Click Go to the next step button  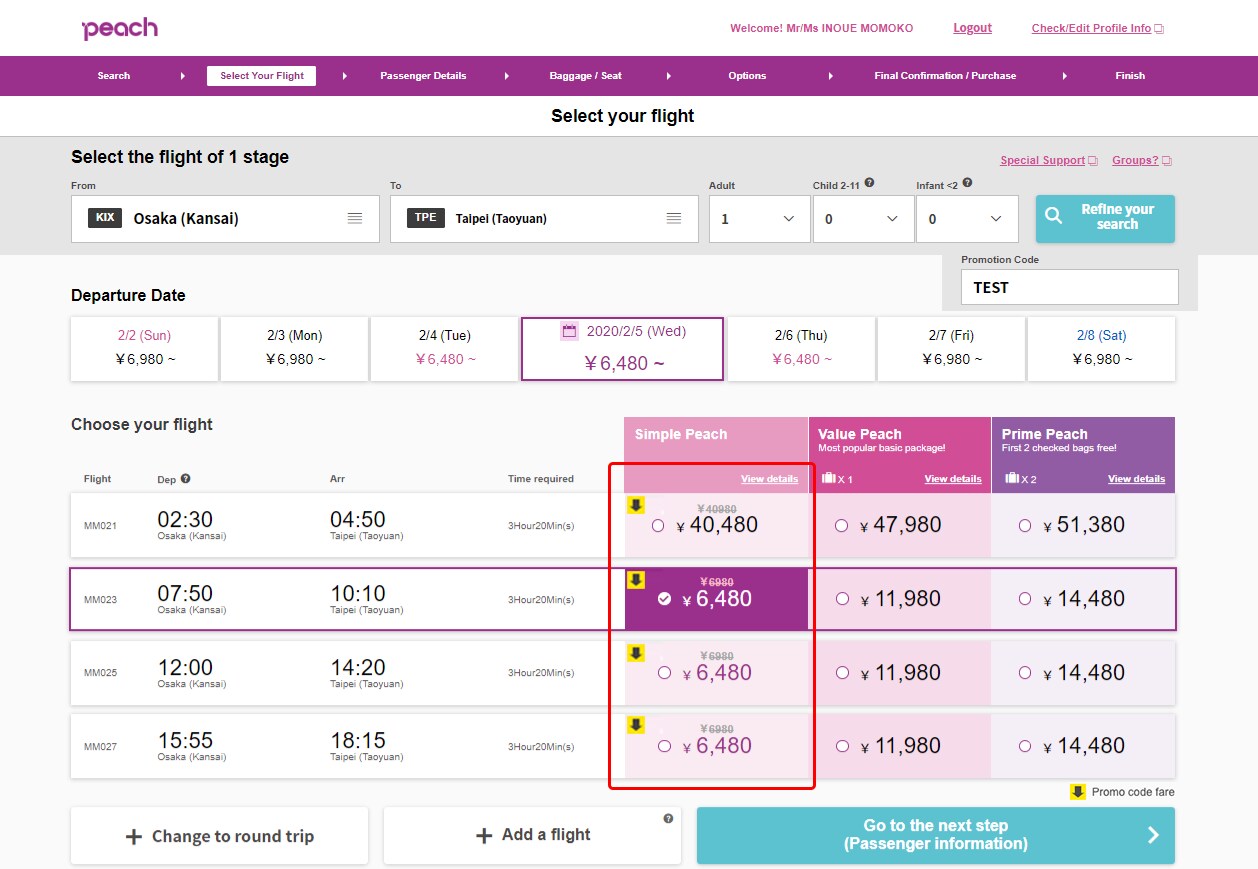coord(936,835)
